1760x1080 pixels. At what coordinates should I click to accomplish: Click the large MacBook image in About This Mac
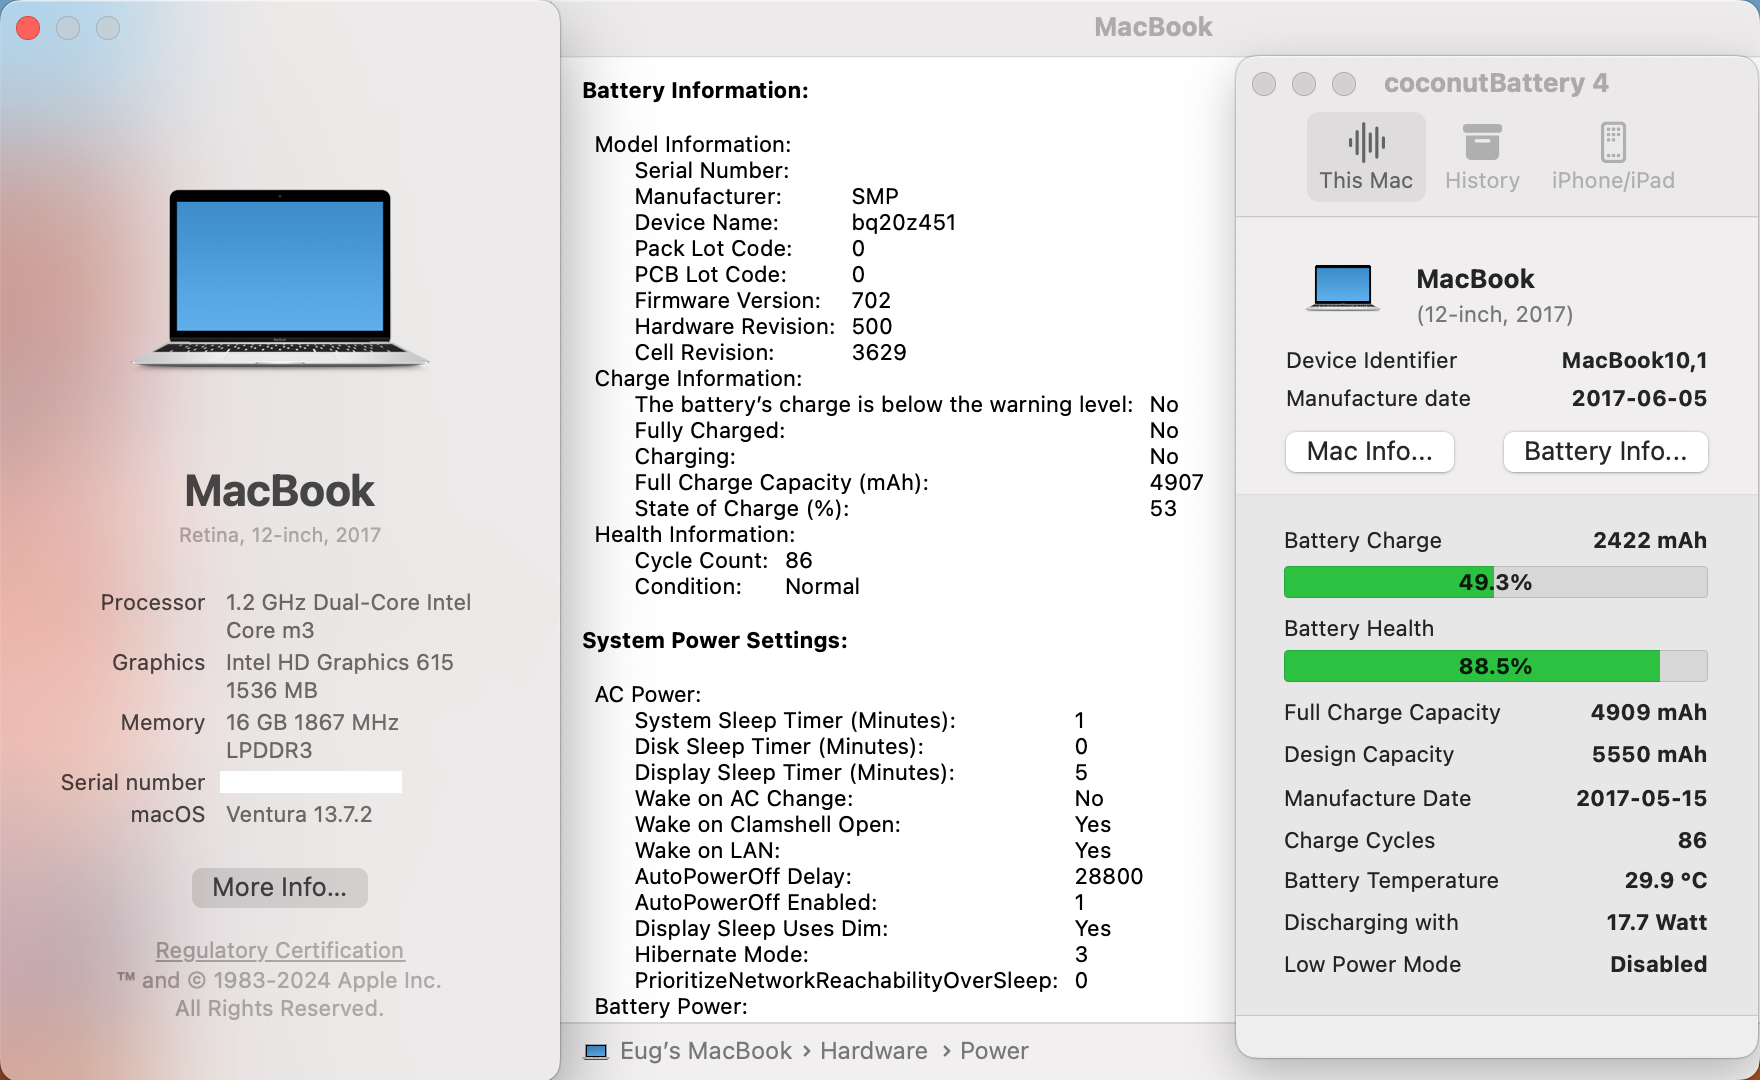pyautogui.click(x=280, y=279)
